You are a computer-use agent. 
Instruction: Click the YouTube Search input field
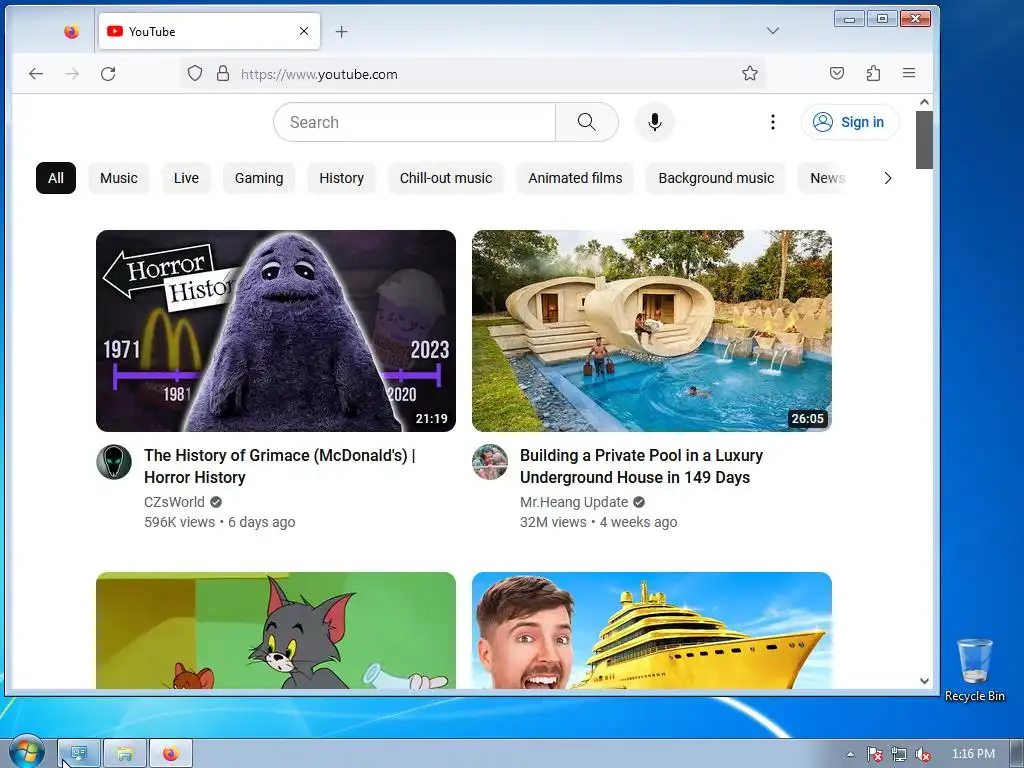(415, 122)
